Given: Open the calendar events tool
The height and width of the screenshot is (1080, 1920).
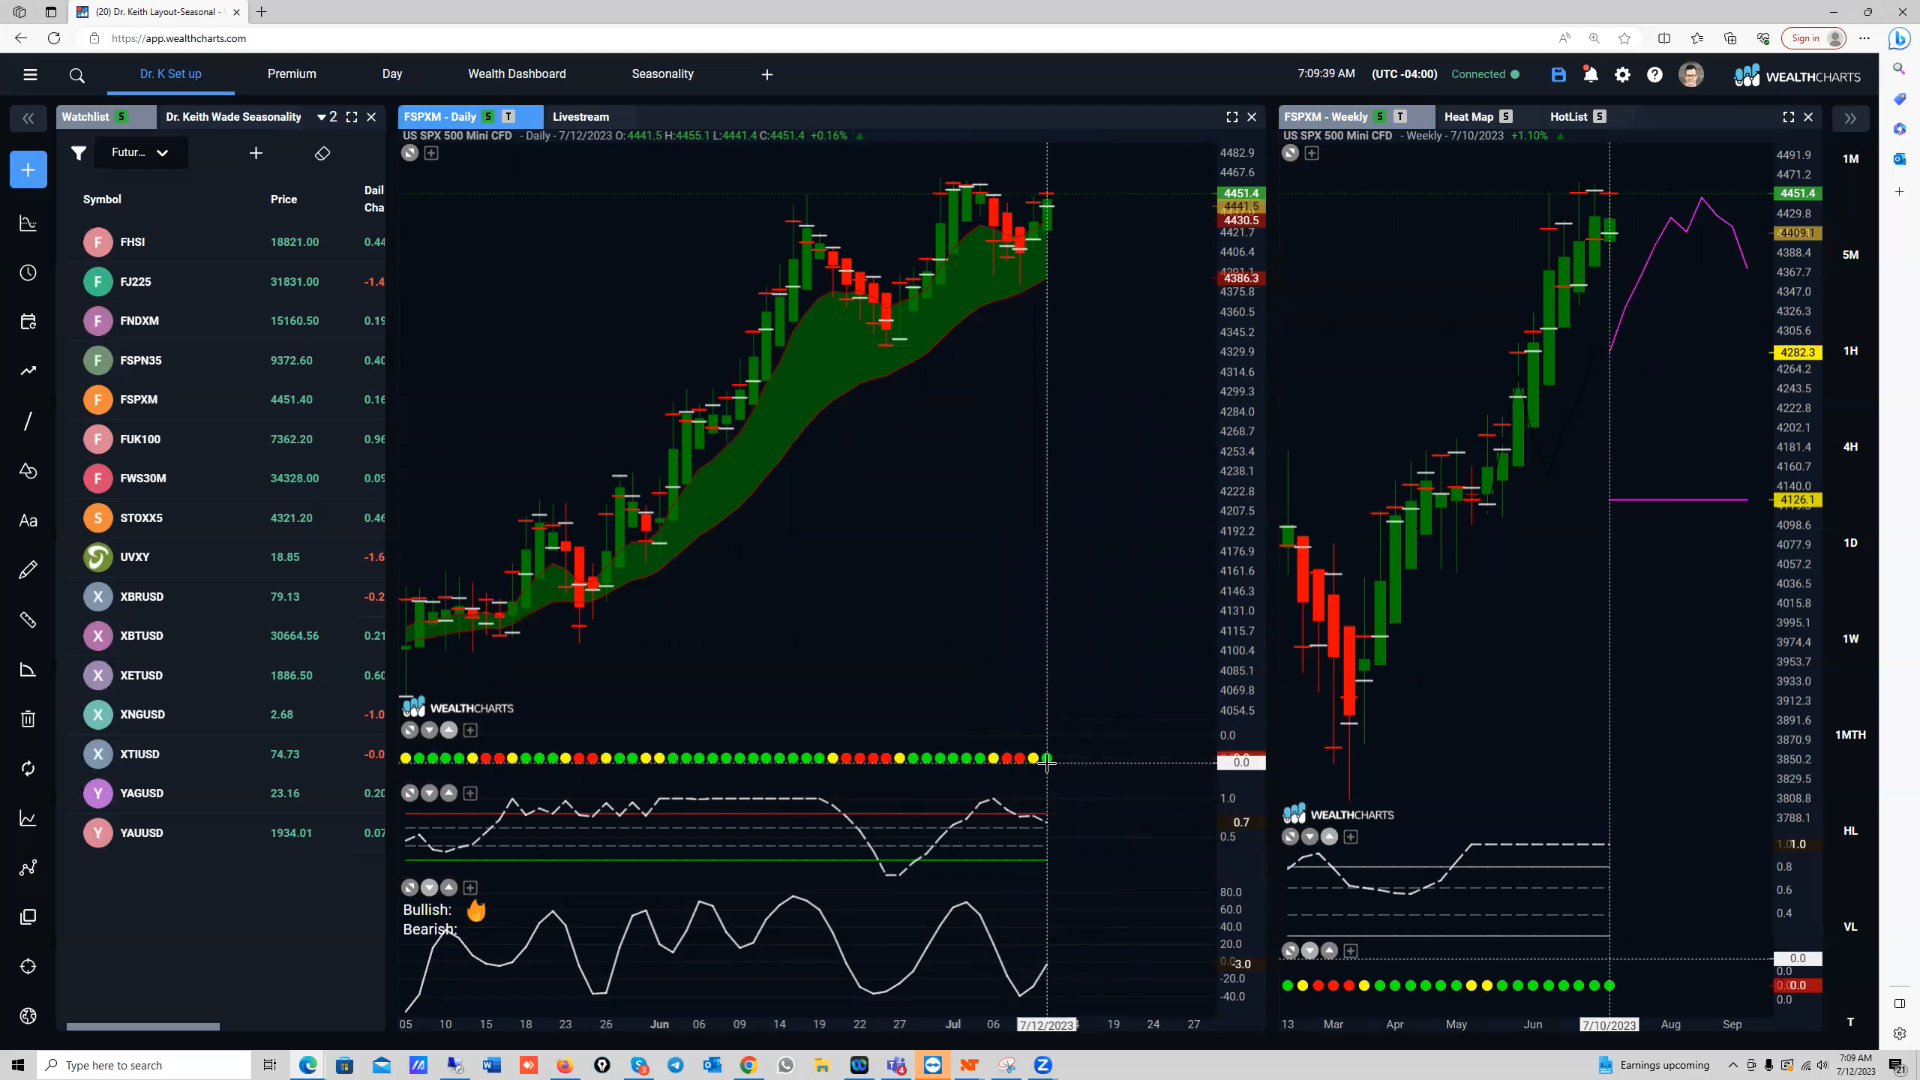Looking at the screenshot, I should coord(28,322).
